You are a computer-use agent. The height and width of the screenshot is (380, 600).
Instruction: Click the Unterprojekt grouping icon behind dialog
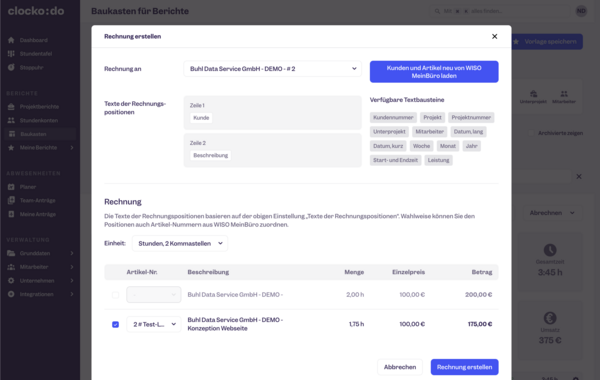[x=533, y=94]
